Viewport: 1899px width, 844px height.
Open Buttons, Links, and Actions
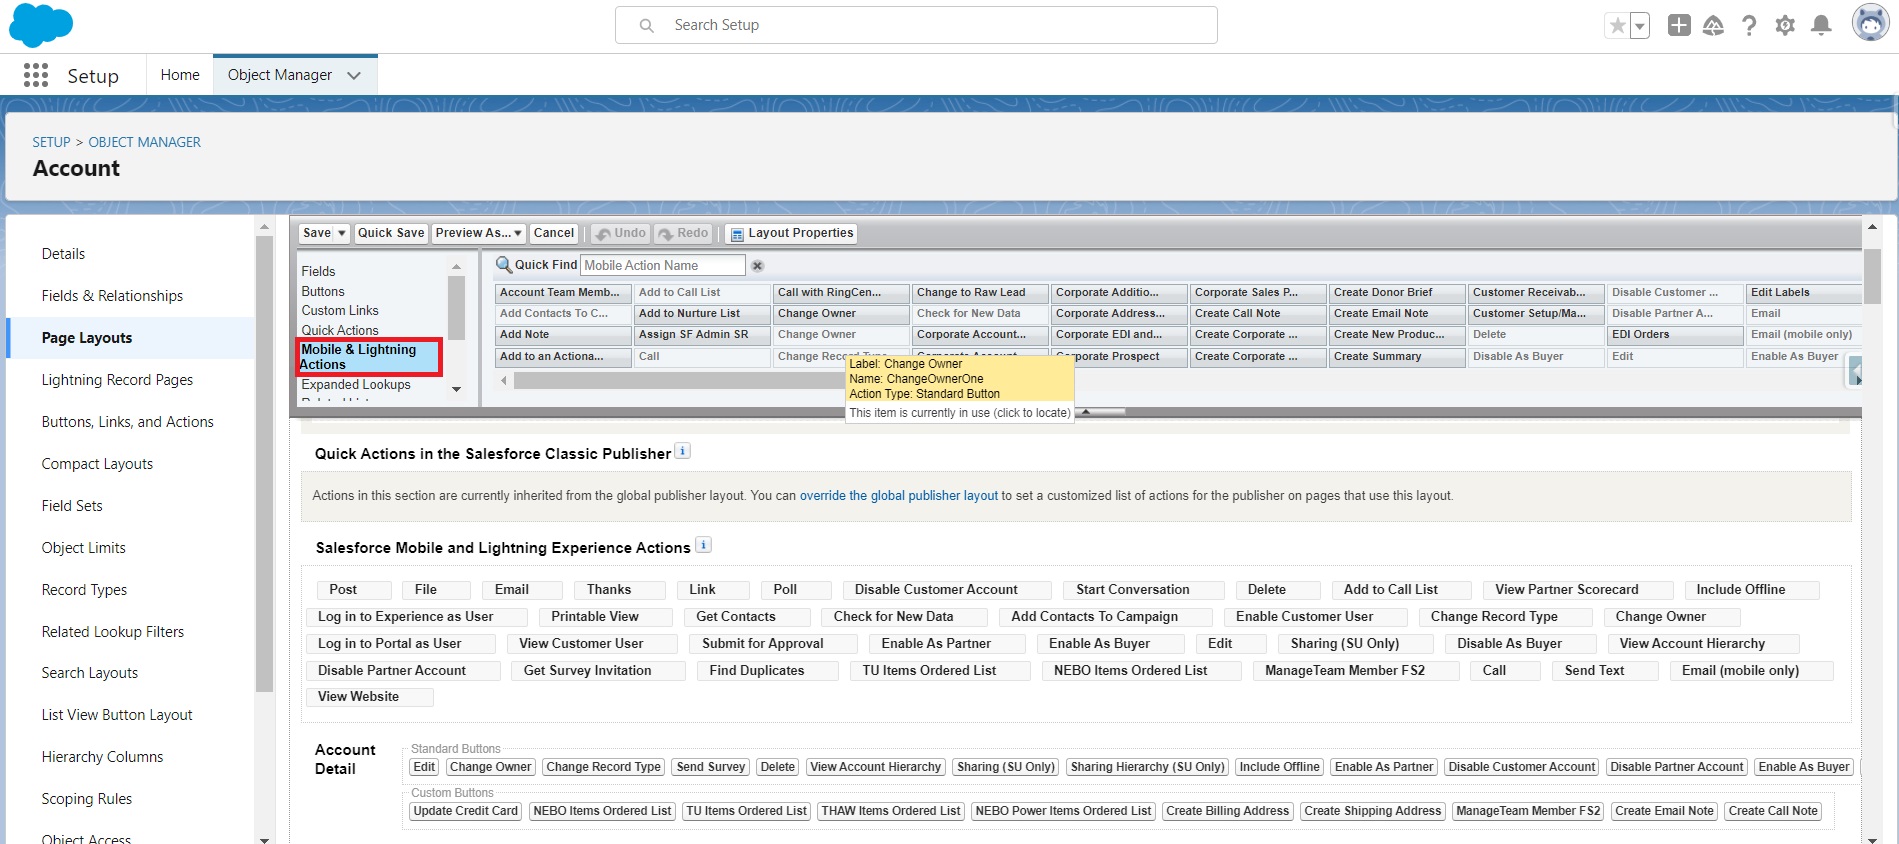point(127,422)
